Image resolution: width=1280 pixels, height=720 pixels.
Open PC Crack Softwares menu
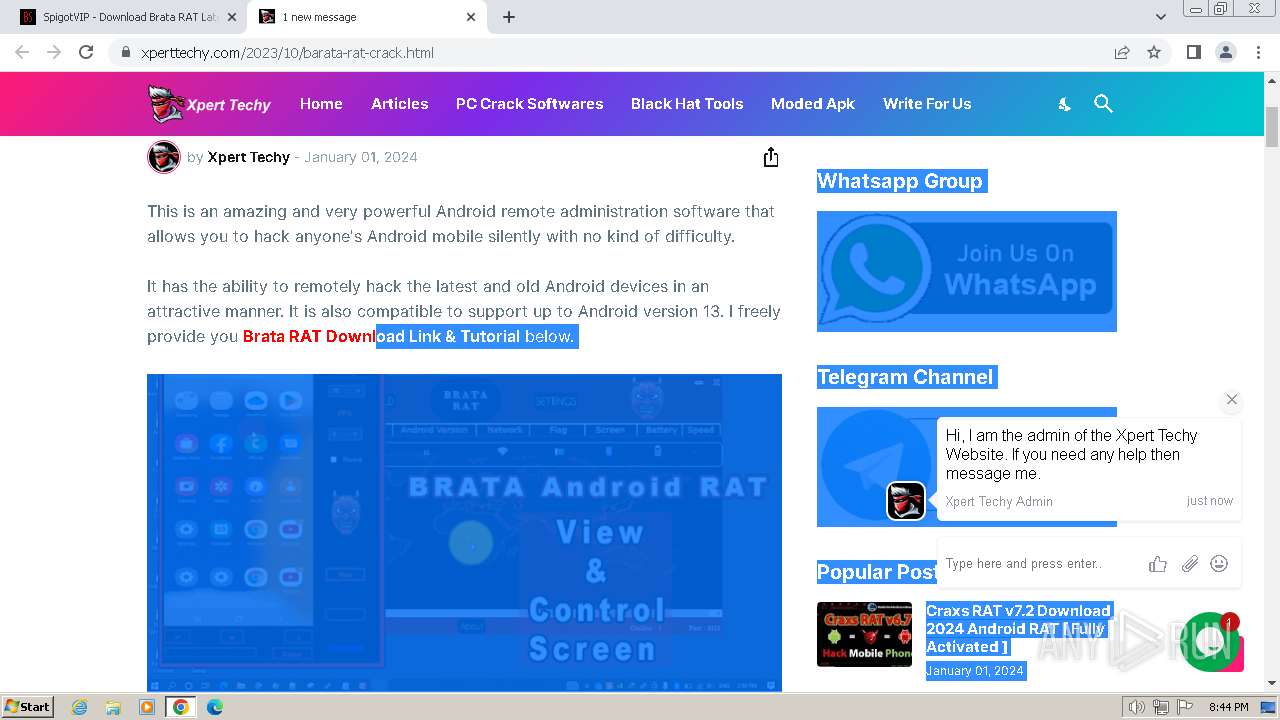[529, 104]
